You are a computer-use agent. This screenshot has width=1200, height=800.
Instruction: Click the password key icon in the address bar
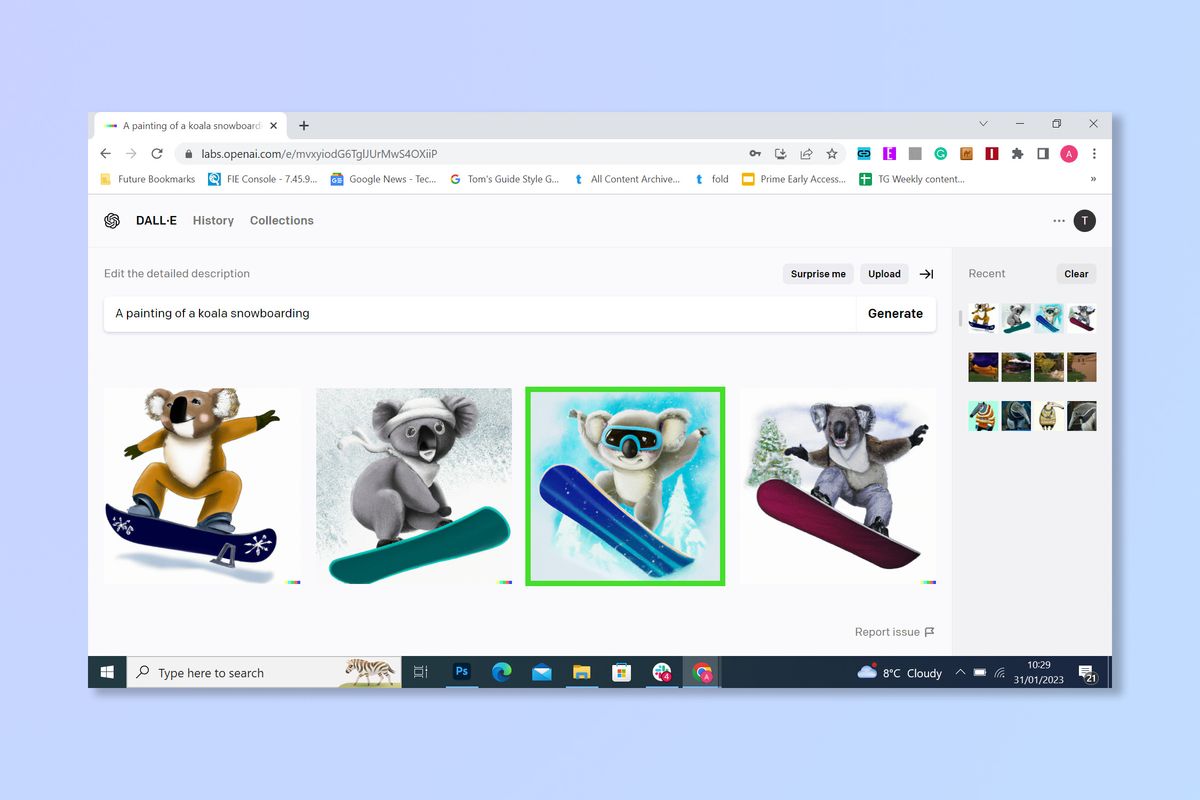coord(754,154)
